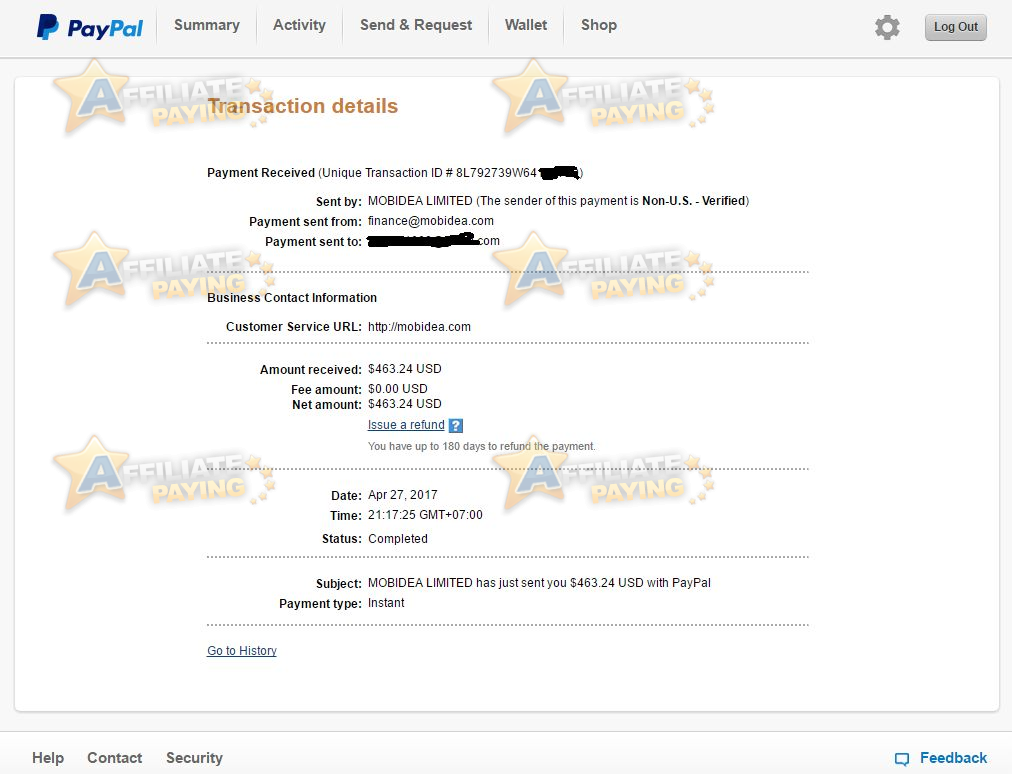Click the help question mark next to Issue a refund
The width and height of the screenshot is (1012, 774).
click(x=456, y=425)
